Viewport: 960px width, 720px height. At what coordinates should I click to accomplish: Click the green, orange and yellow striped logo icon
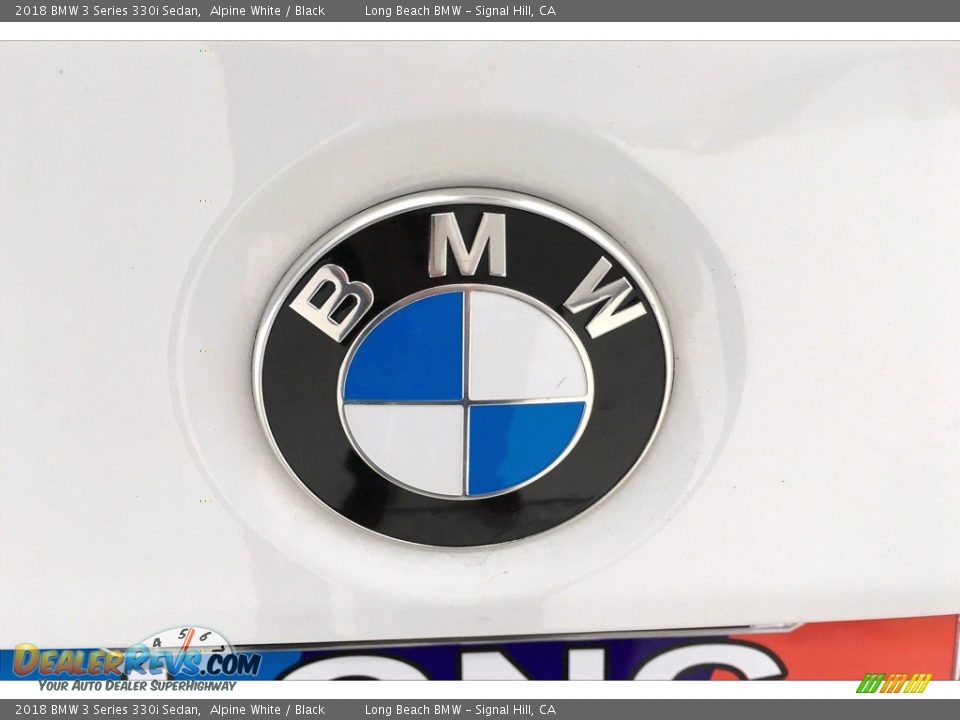tap(894, 683)
